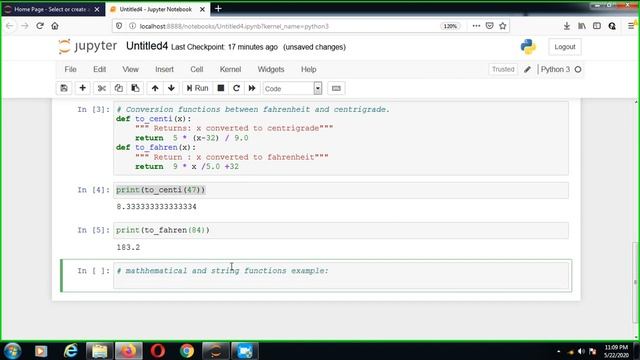Click the output 183.2

pos(128,247)
